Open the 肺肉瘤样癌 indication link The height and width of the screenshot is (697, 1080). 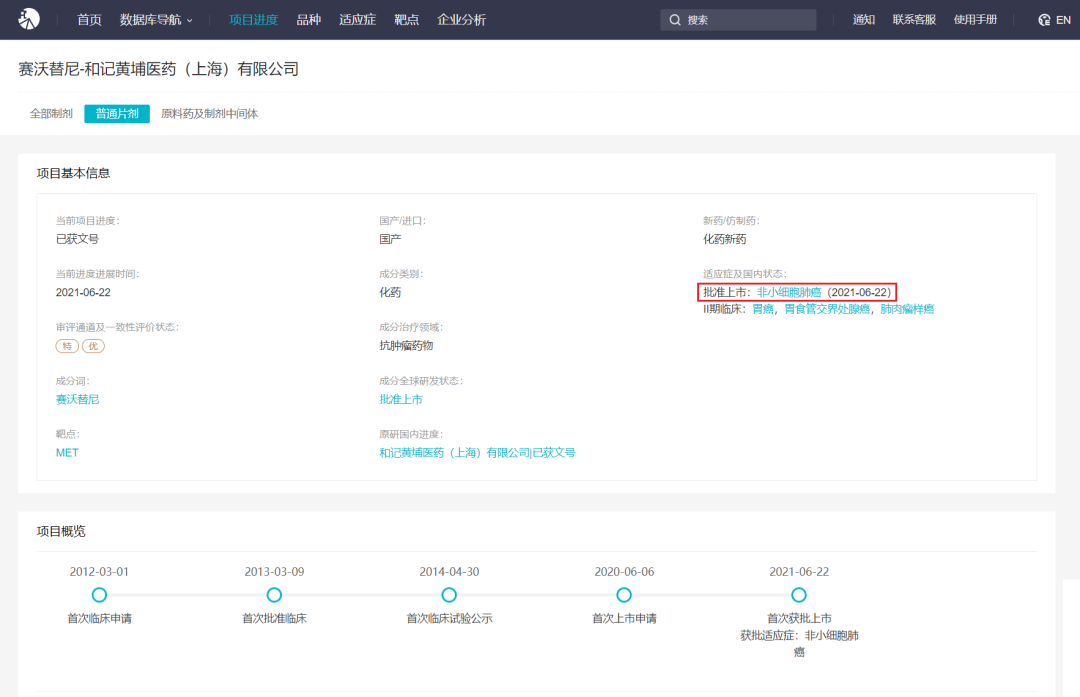click(907, 309)
